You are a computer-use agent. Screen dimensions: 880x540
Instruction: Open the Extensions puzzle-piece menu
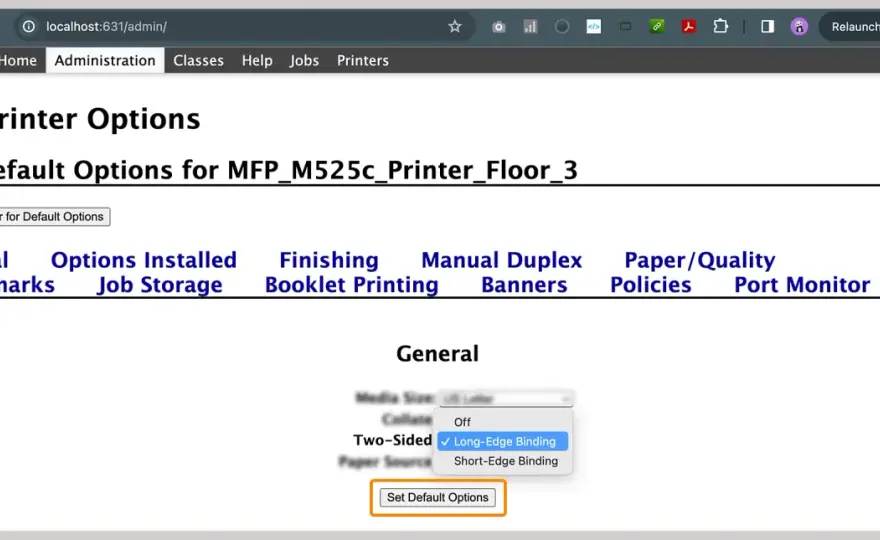coord(721,26)
